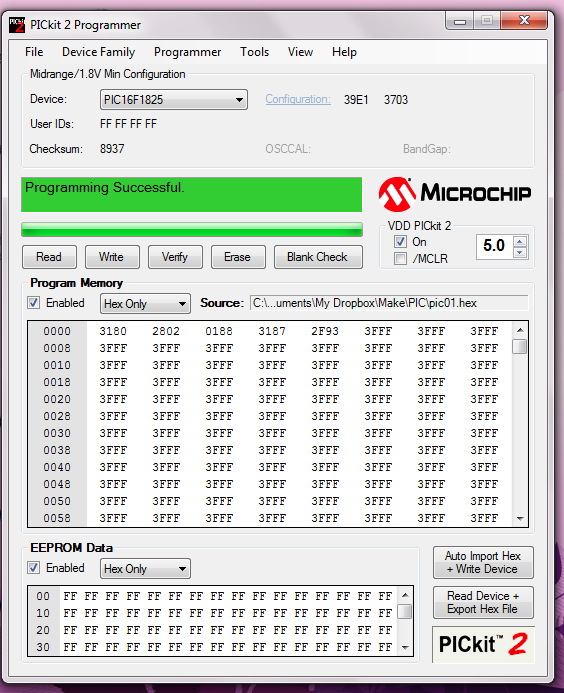Click Auto Import Hex + Write Device
The image size is (564, 693).
pos(483,563)
